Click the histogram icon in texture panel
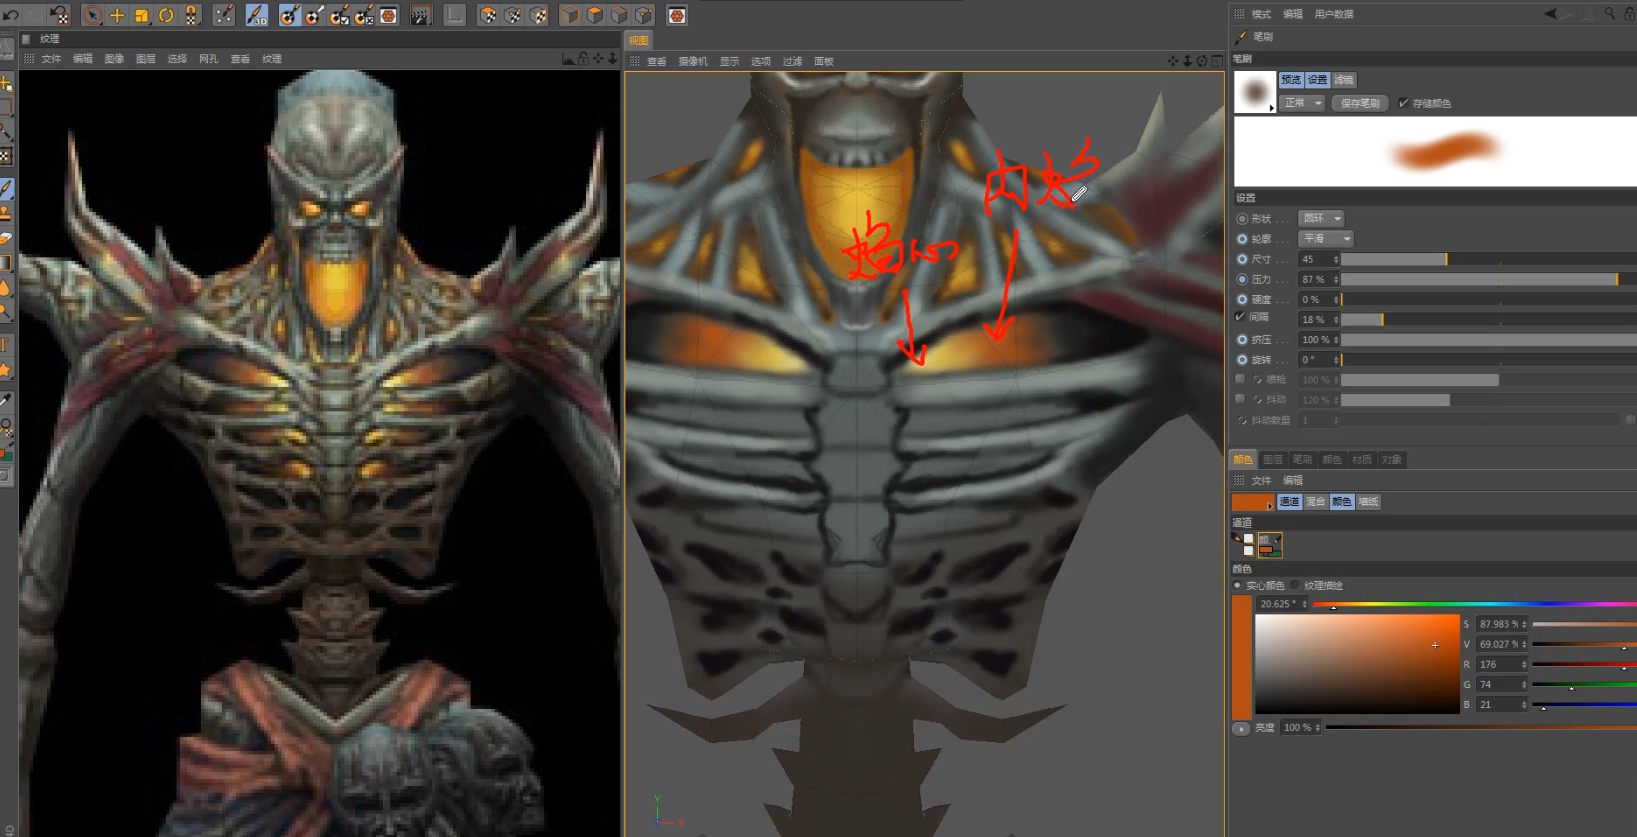Image resolution: width=1637 pixels, height=837 pixels. pyautogui.click(x=568, y=58)
